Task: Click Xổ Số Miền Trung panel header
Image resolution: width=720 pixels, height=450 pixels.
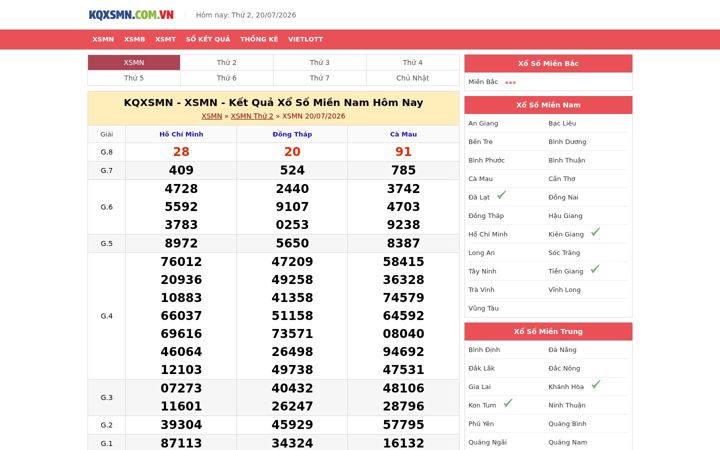Action: click(x=548, y=332)
